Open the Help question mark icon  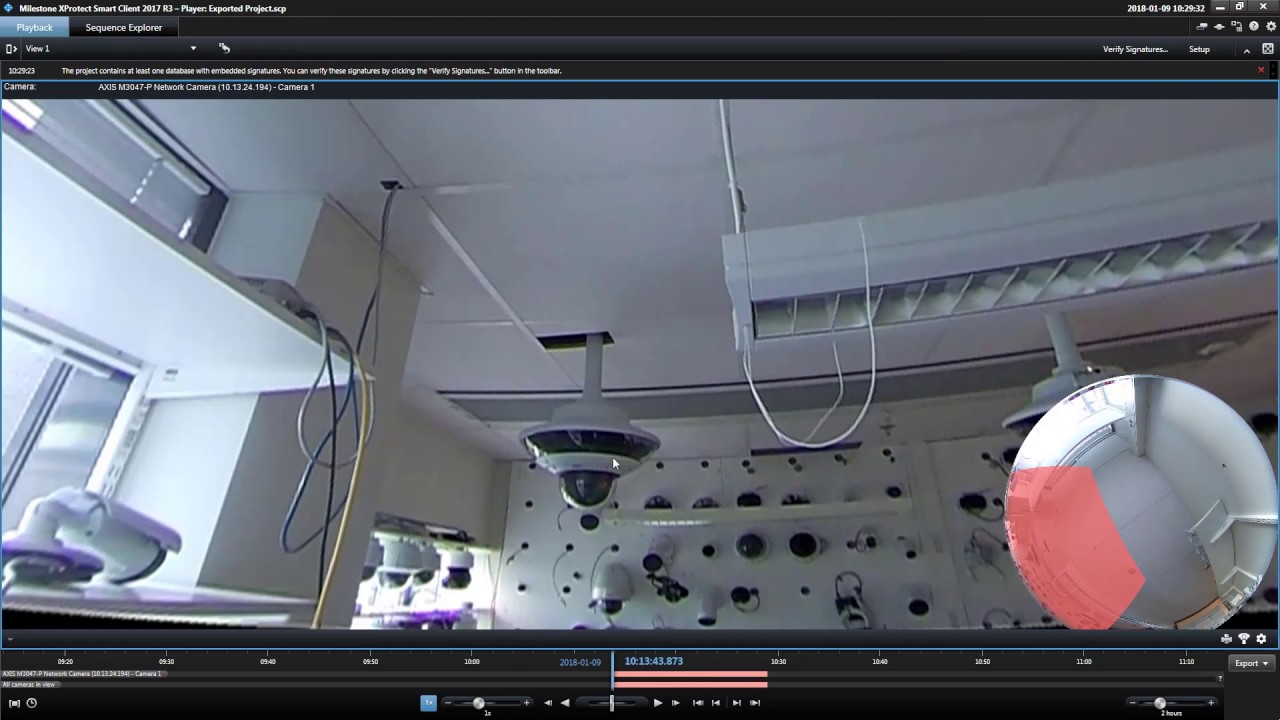(x=1254, y=27)
